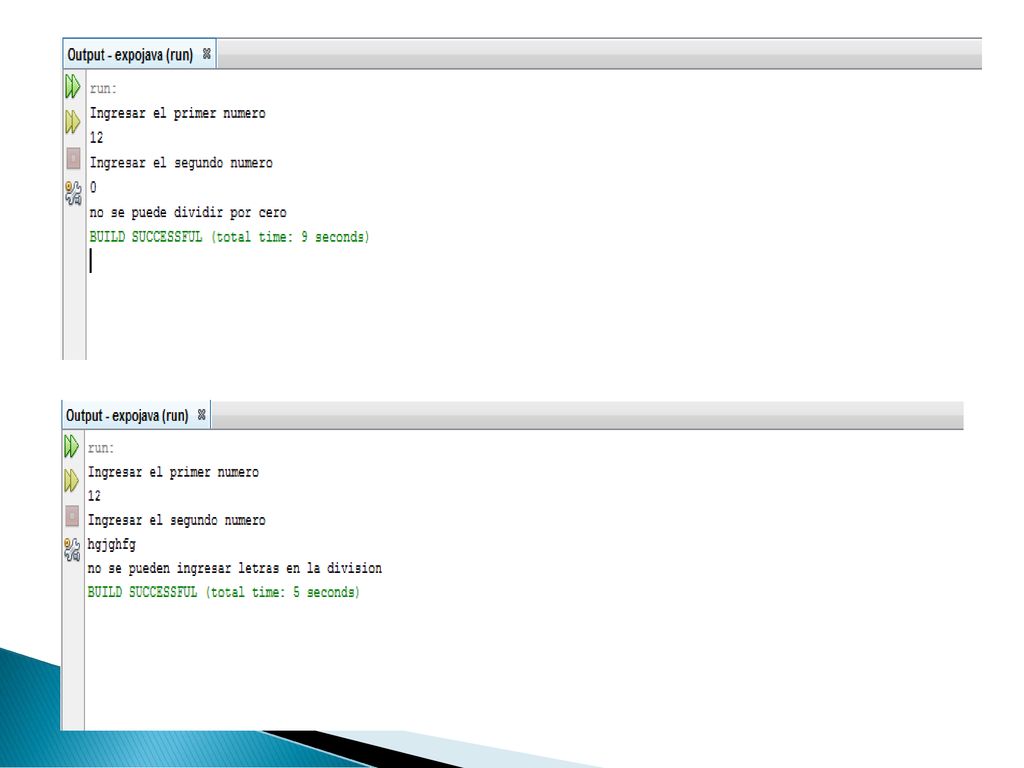Click text 'no se puede dividir por cero'
Image resolution: width=1024 pixels, height=768 pixels.
click(188, 212)
